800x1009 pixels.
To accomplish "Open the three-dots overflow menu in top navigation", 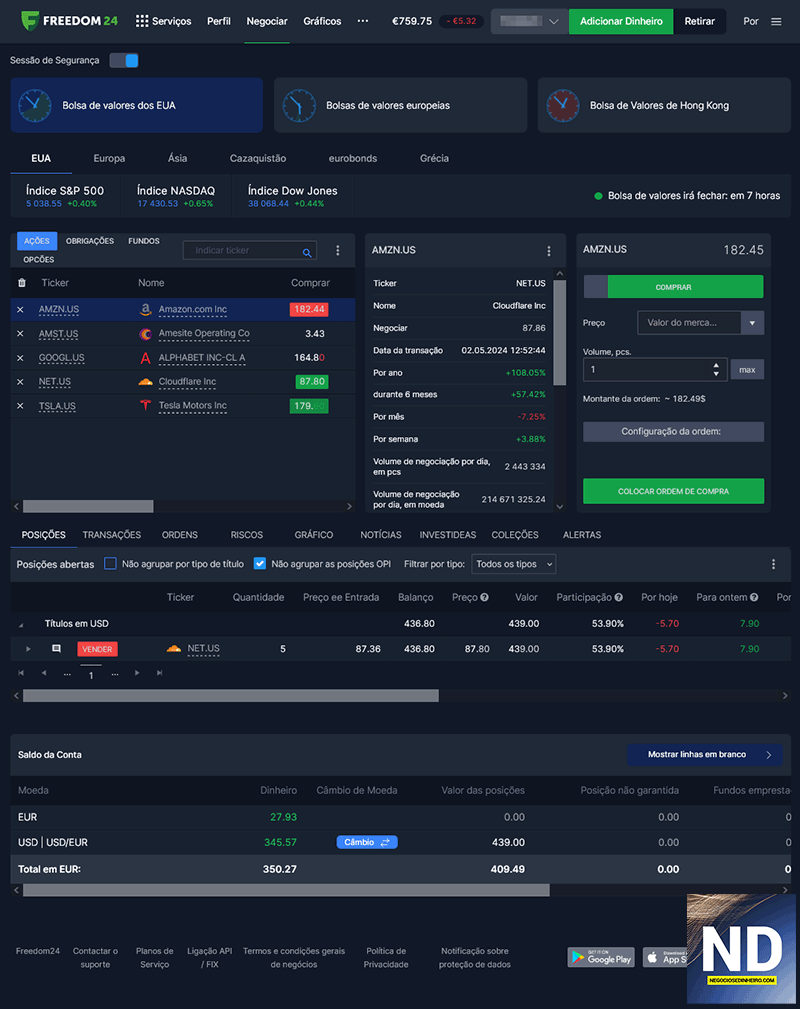I will [x=363, y=21].
